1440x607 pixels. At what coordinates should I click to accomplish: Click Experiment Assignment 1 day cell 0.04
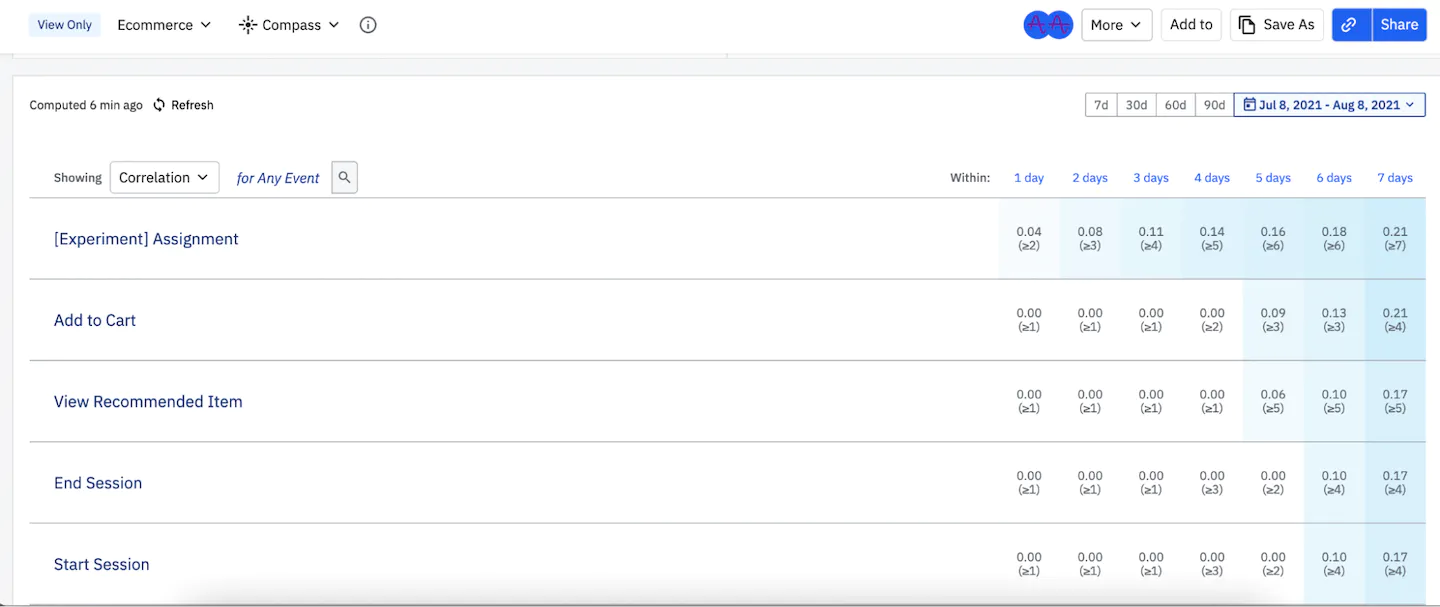[x=1029, y=239]
